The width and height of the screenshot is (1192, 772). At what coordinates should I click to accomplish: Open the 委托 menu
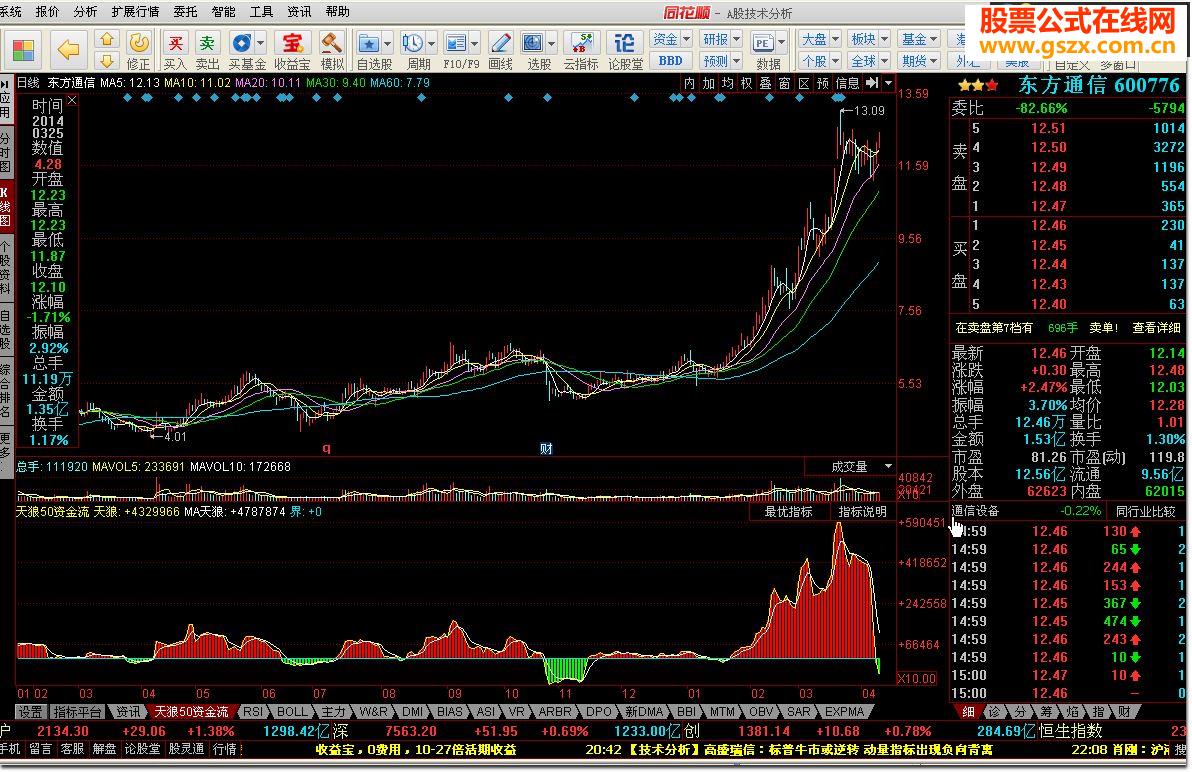coord(185,11)
